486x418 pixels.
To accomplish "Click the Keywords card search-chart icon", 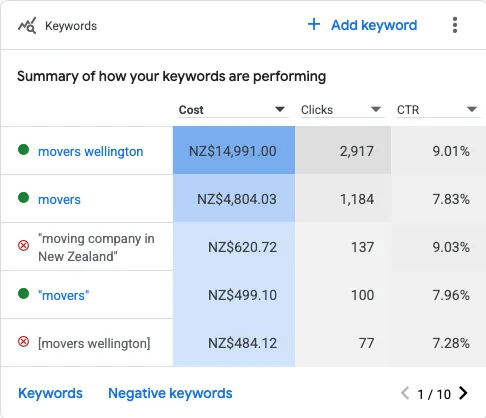I will pos(27,26).
